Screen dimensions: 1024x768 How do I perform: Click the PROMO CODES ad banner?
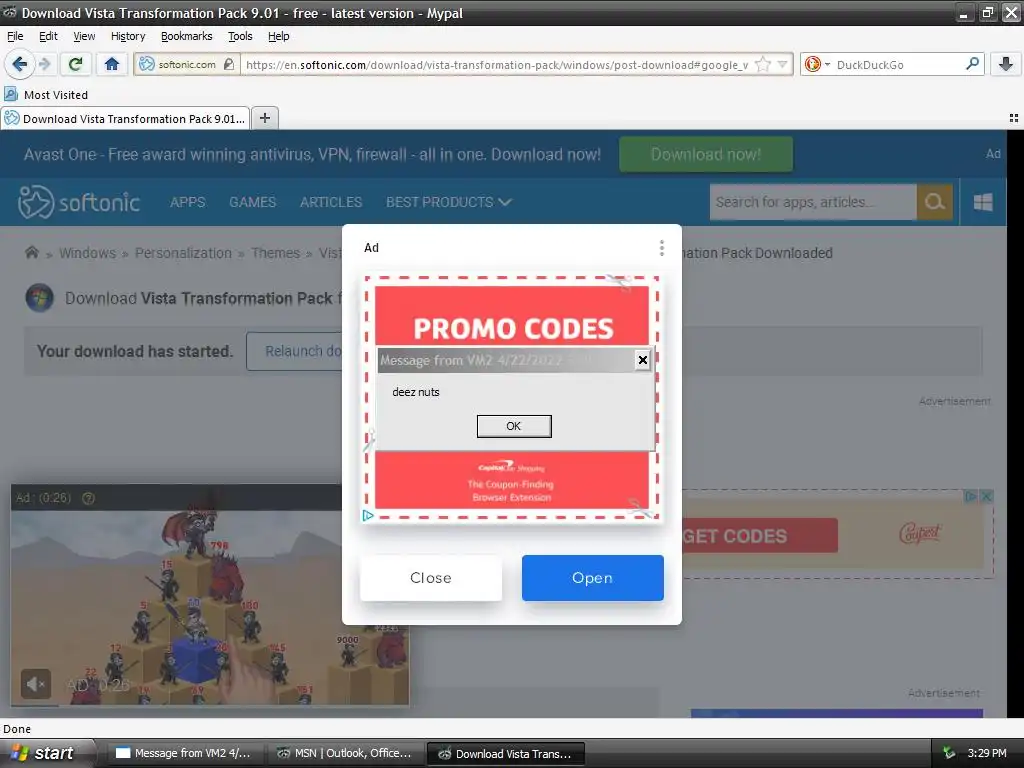[512, 315]
